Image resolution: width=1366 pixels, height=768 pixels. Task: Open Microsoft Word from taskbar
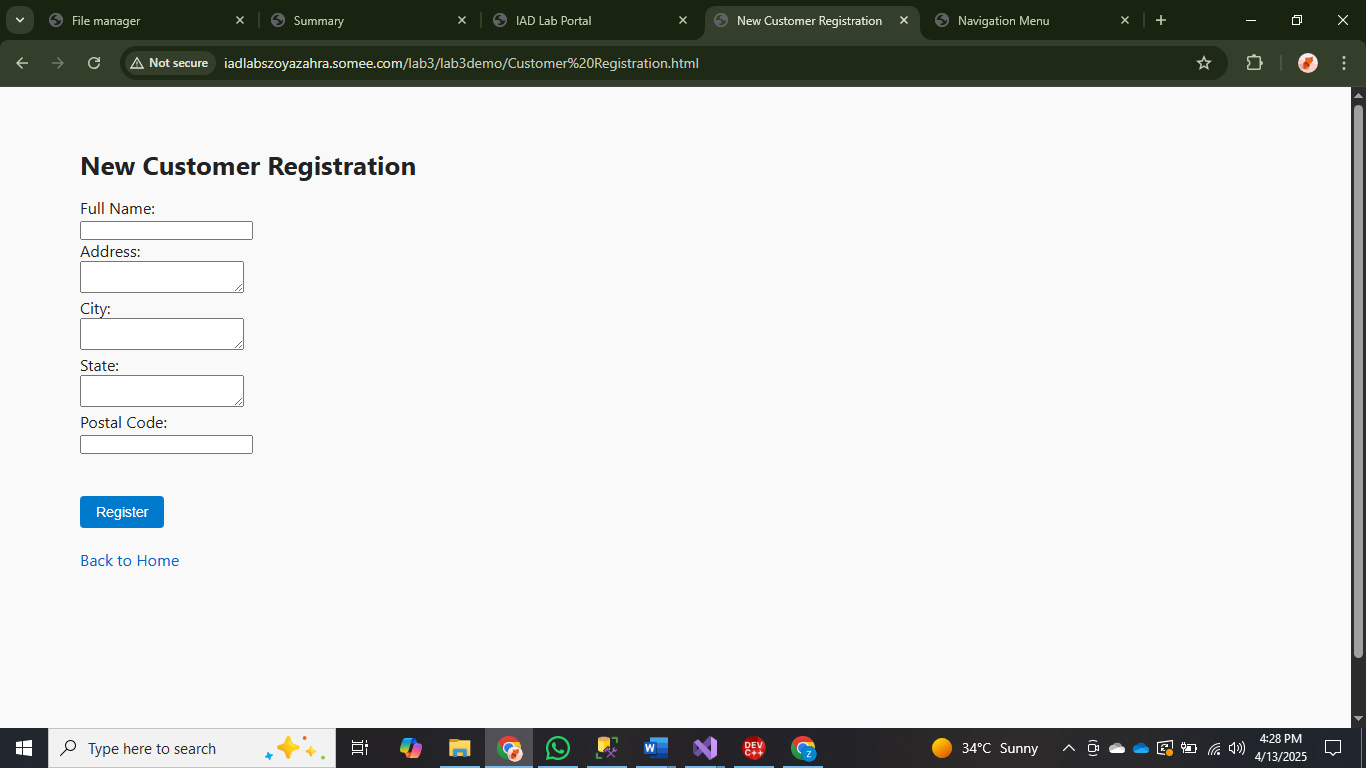point(655,748)
